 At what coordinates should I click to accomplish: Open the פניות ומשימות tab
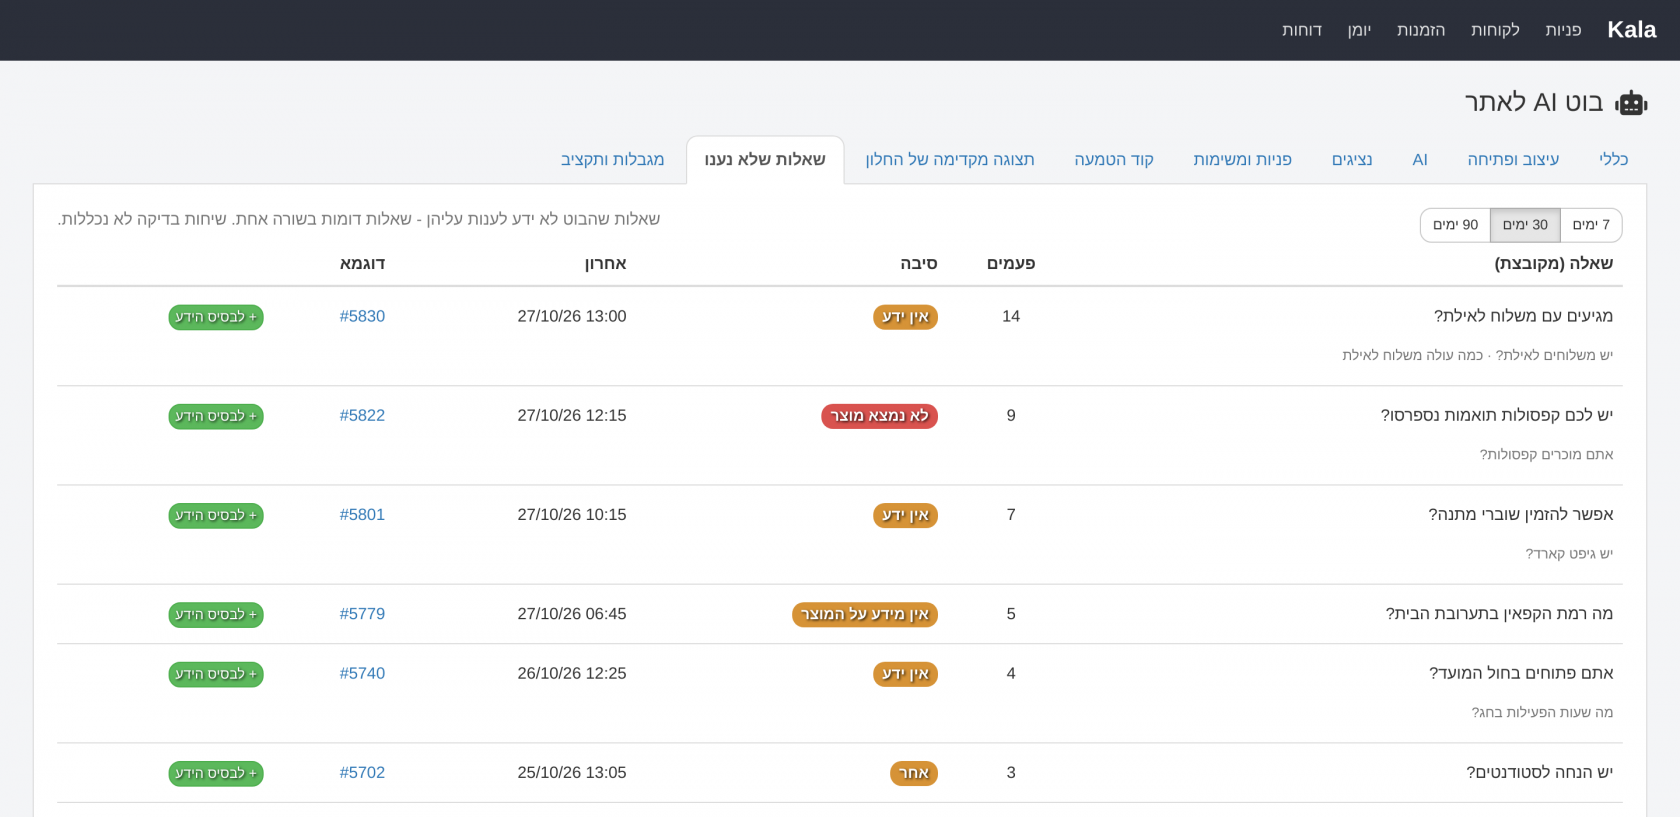1242,160
